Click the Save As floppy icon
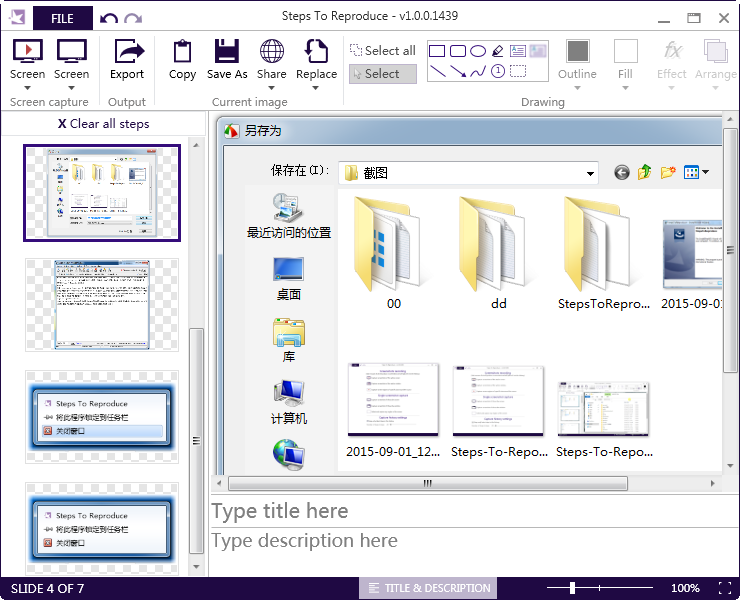The image size is (740, 600). click(x=227, y=51)
